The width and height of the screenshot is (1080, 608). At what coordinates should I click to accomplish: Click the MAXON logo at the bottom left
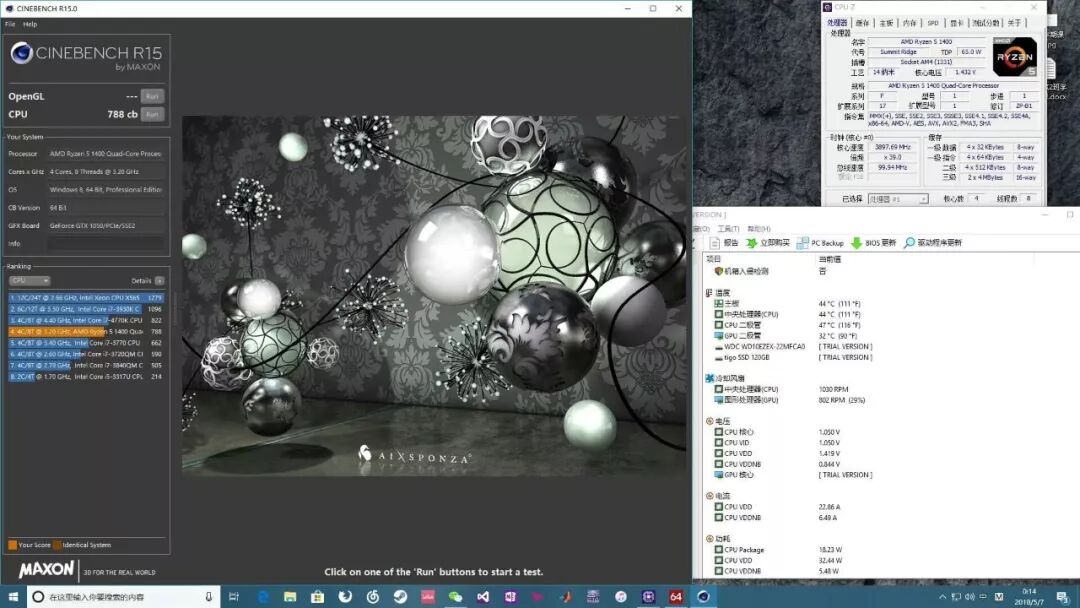pos(45,569)
